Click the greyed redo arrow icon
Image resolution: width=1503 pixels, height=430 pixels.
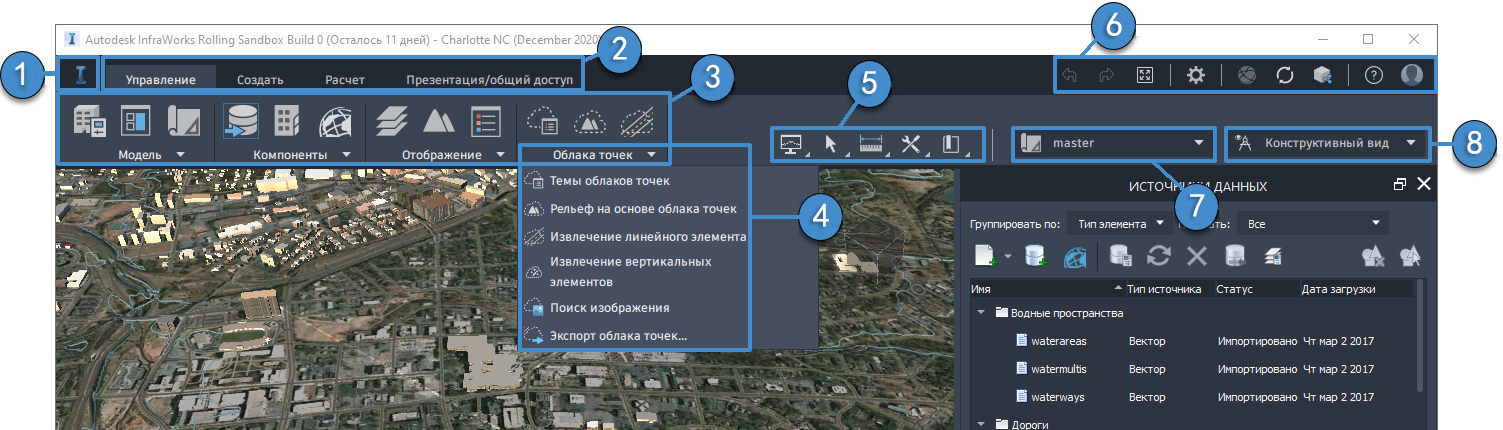[1107, 75]
